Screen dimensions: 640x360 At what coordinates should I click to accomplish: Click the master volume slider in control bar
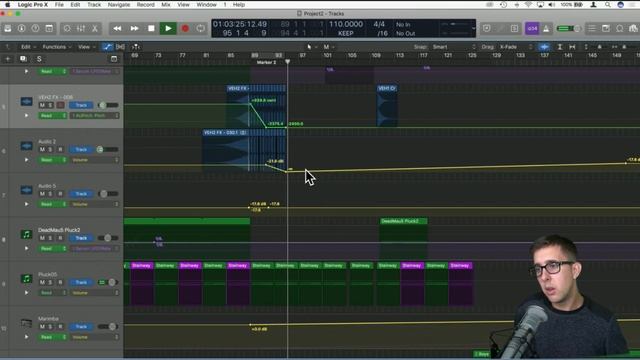pyautogui.click(x=569, y=29)
